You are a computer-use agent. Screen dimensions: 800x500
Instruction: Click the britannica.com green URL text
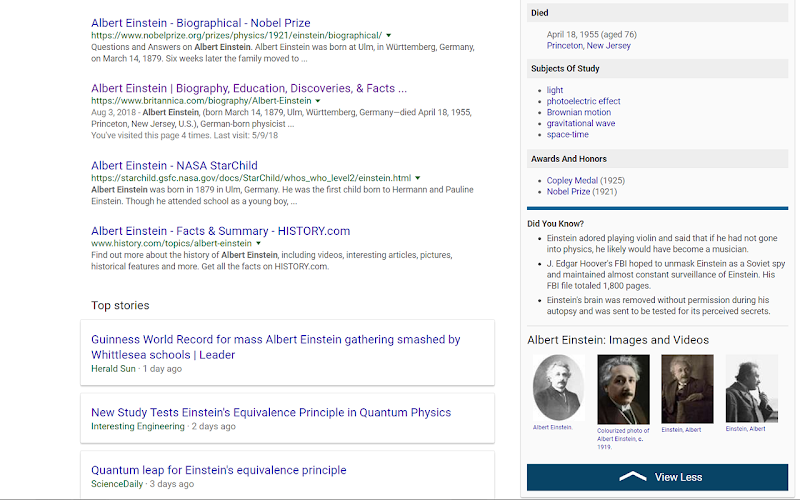click(201, 101)
